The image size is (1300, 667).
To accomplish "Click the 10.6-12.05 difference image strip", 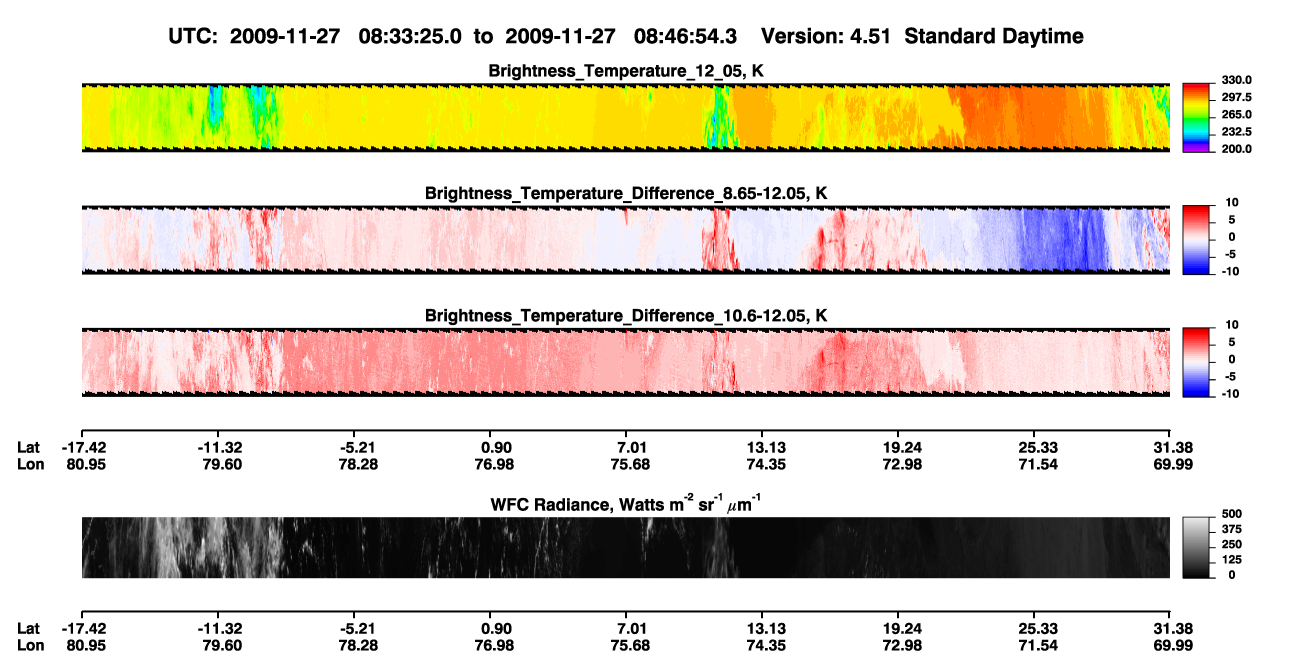I will click(x=625, y=362).
